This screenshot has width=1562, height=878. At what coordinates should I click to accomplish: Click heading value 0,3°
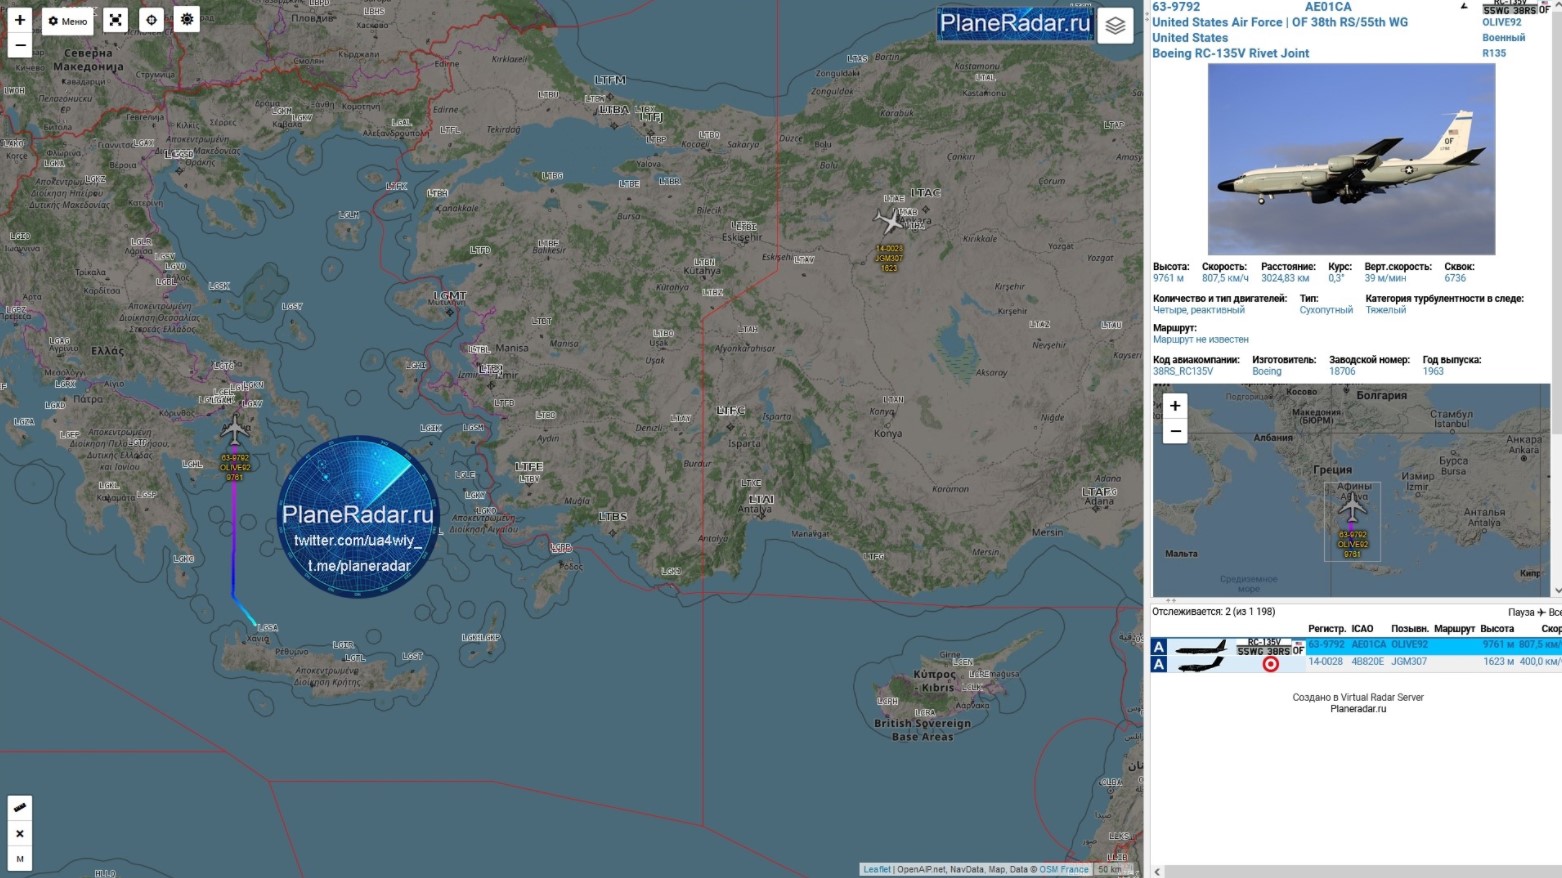point(1336,278)
